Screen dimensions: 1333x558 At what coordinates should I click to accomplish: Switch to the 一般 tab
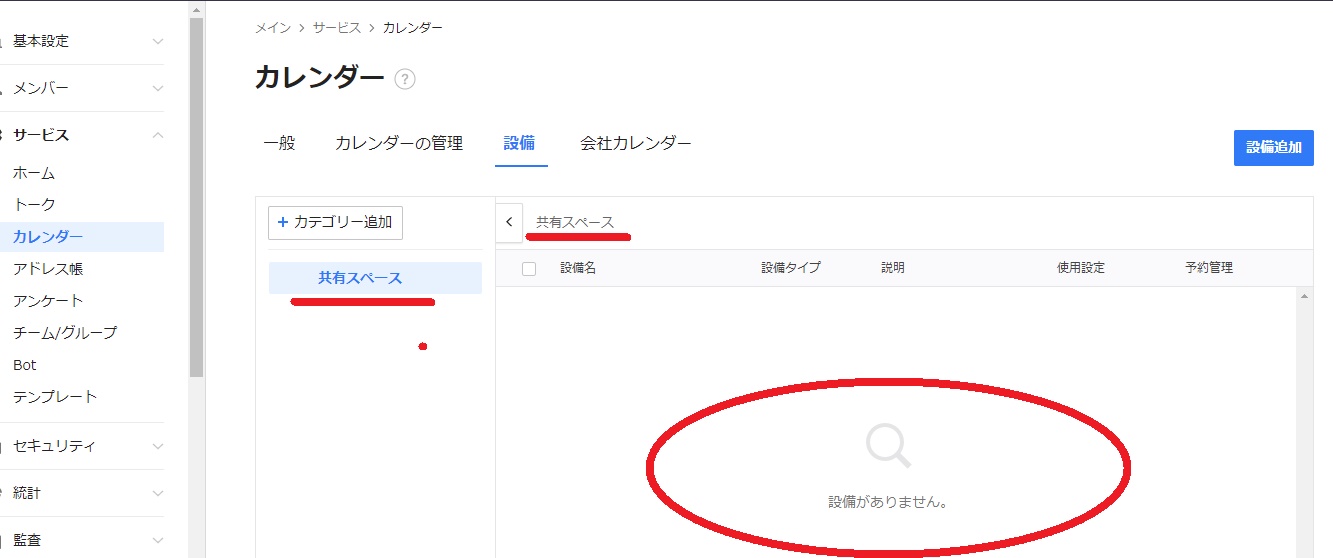point(279,143)
